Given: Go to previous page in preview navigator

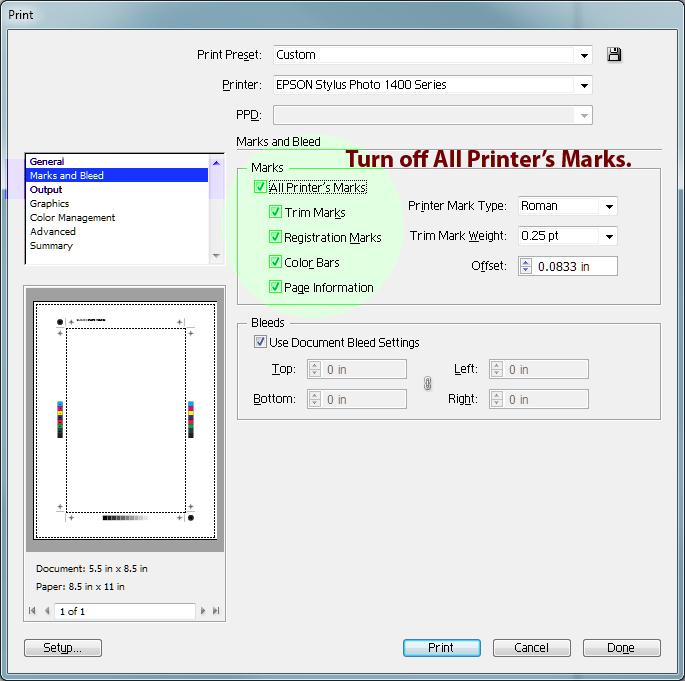Looking at the screenshot, I should (47, 610).
